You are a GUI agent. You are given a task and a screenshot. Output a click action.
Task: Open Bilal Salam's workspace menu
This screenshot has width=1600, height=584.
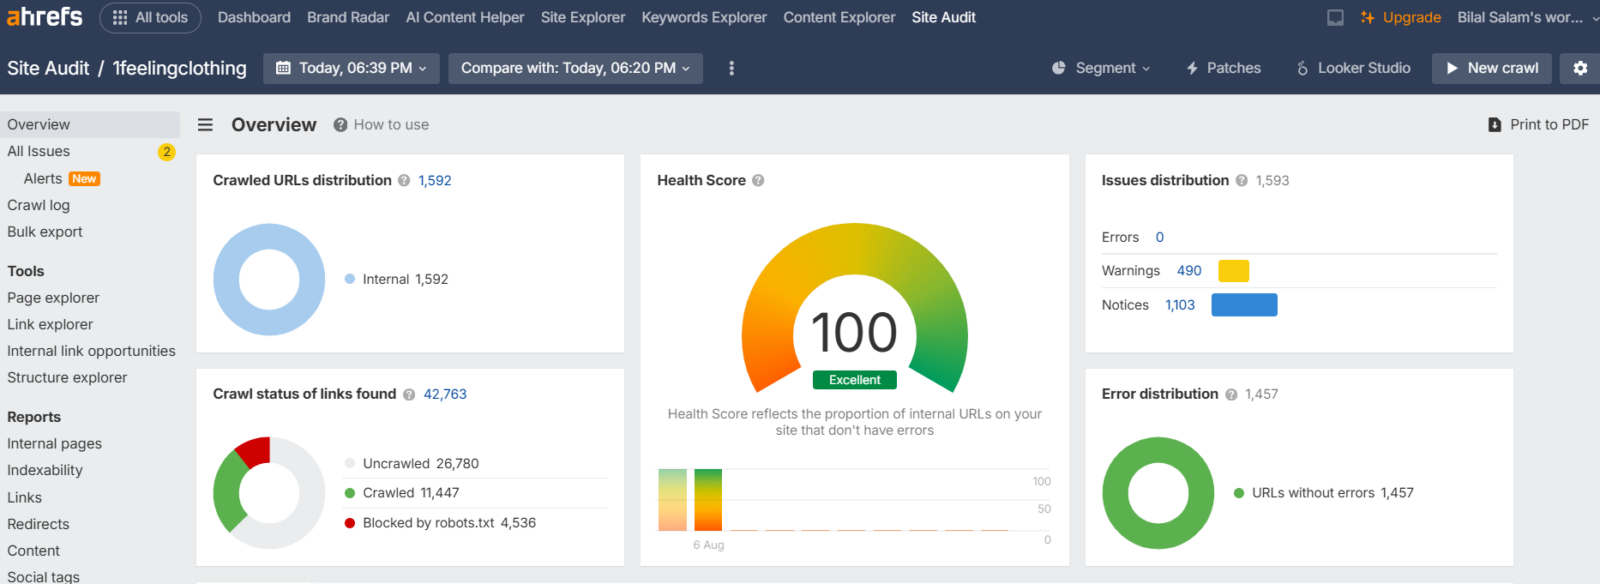pos(1528,17)
